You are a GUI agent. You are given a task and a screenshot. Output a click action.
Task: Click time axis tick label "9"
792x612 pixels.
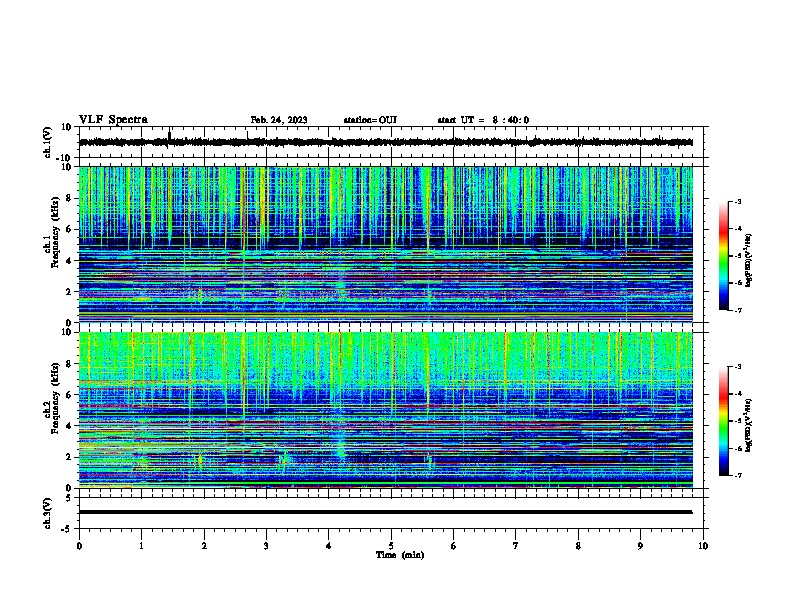640,546
